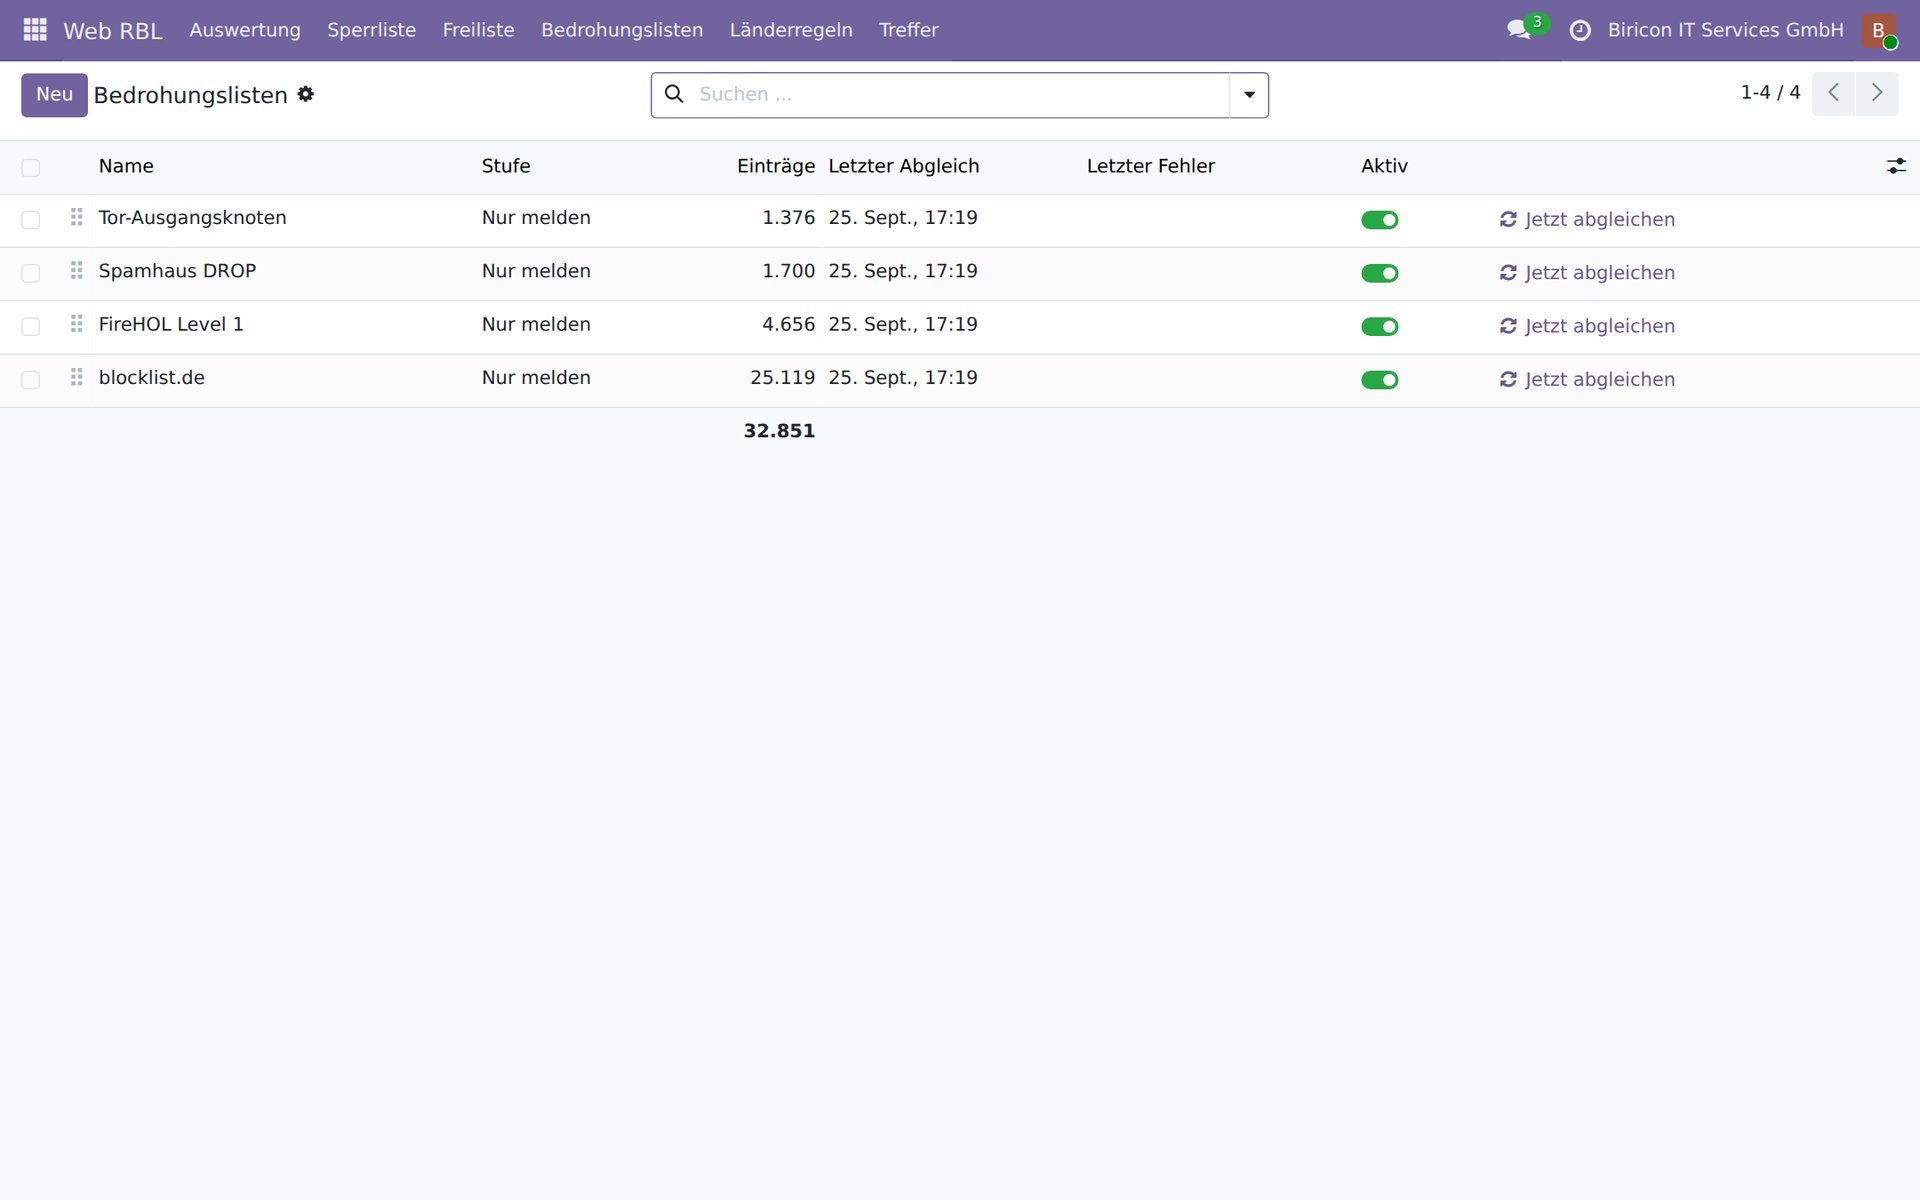
Task: Open the blocklist.de record
Action: point(152,378)
